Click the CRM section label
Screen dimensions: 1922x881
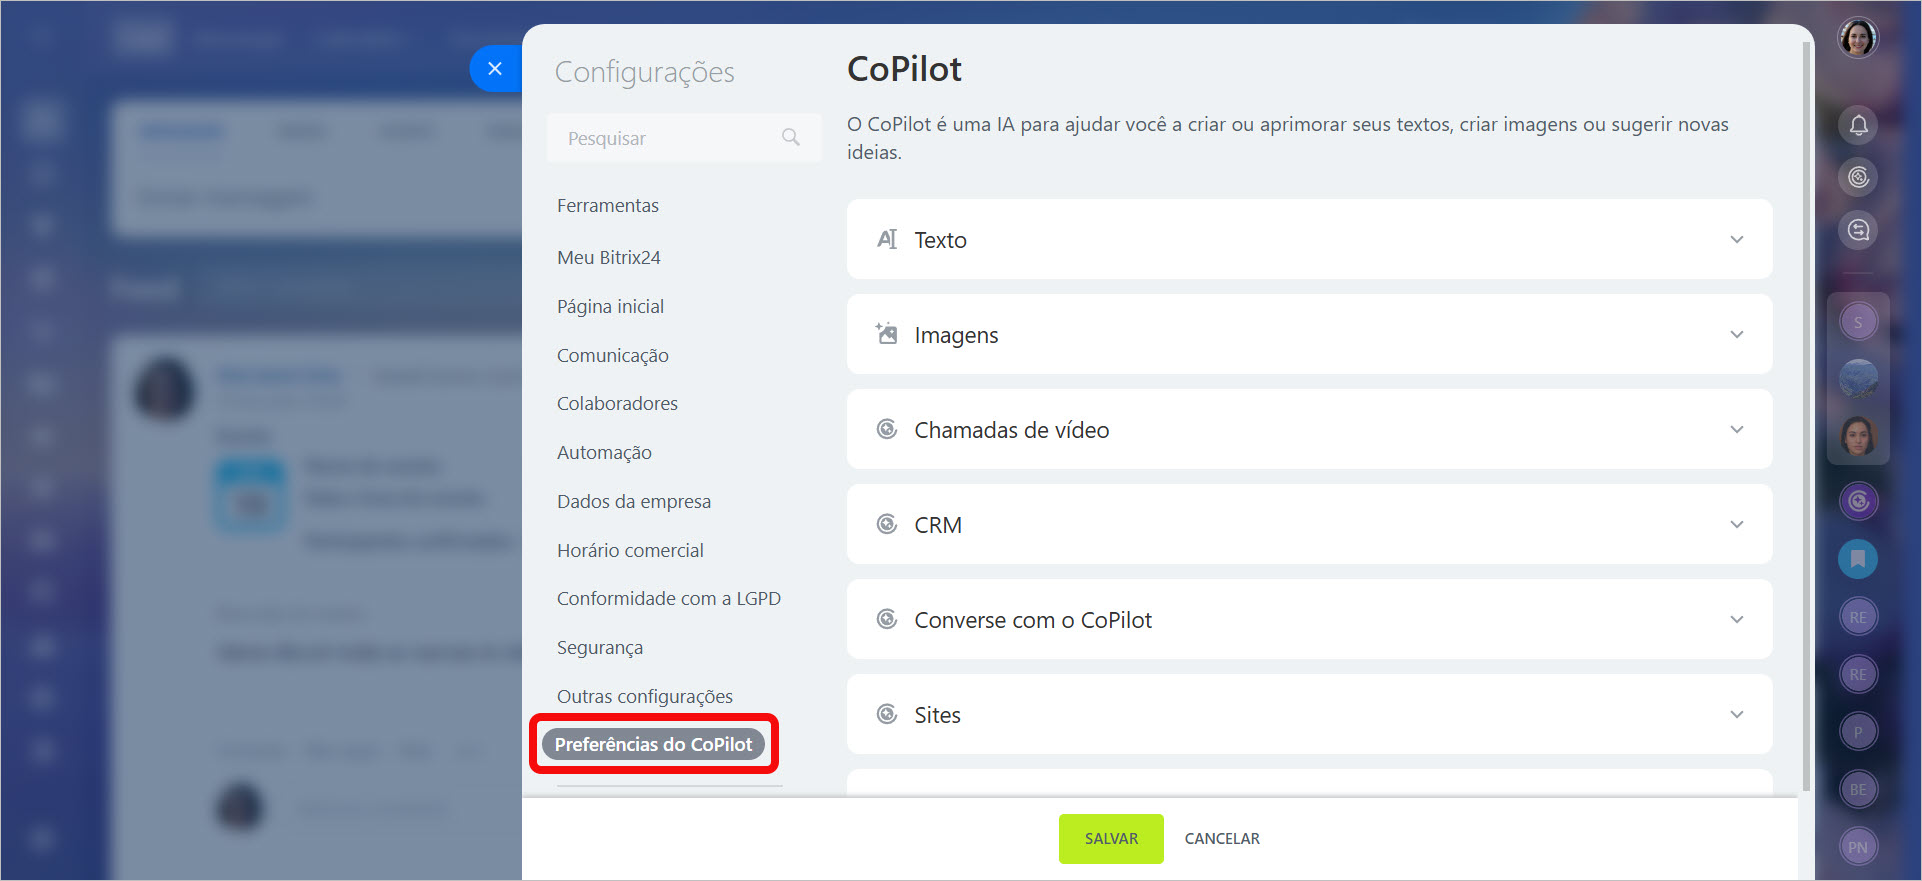point(938,525)
